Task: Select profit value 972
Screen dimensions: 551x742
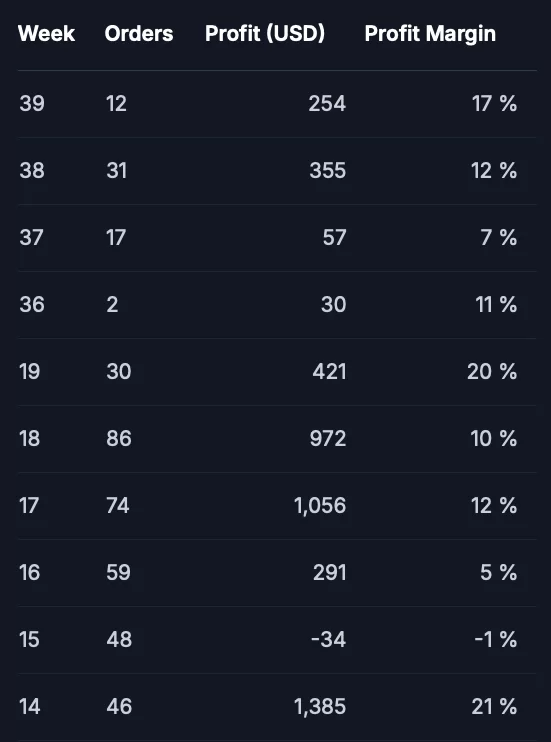Action: click(328, 439)
